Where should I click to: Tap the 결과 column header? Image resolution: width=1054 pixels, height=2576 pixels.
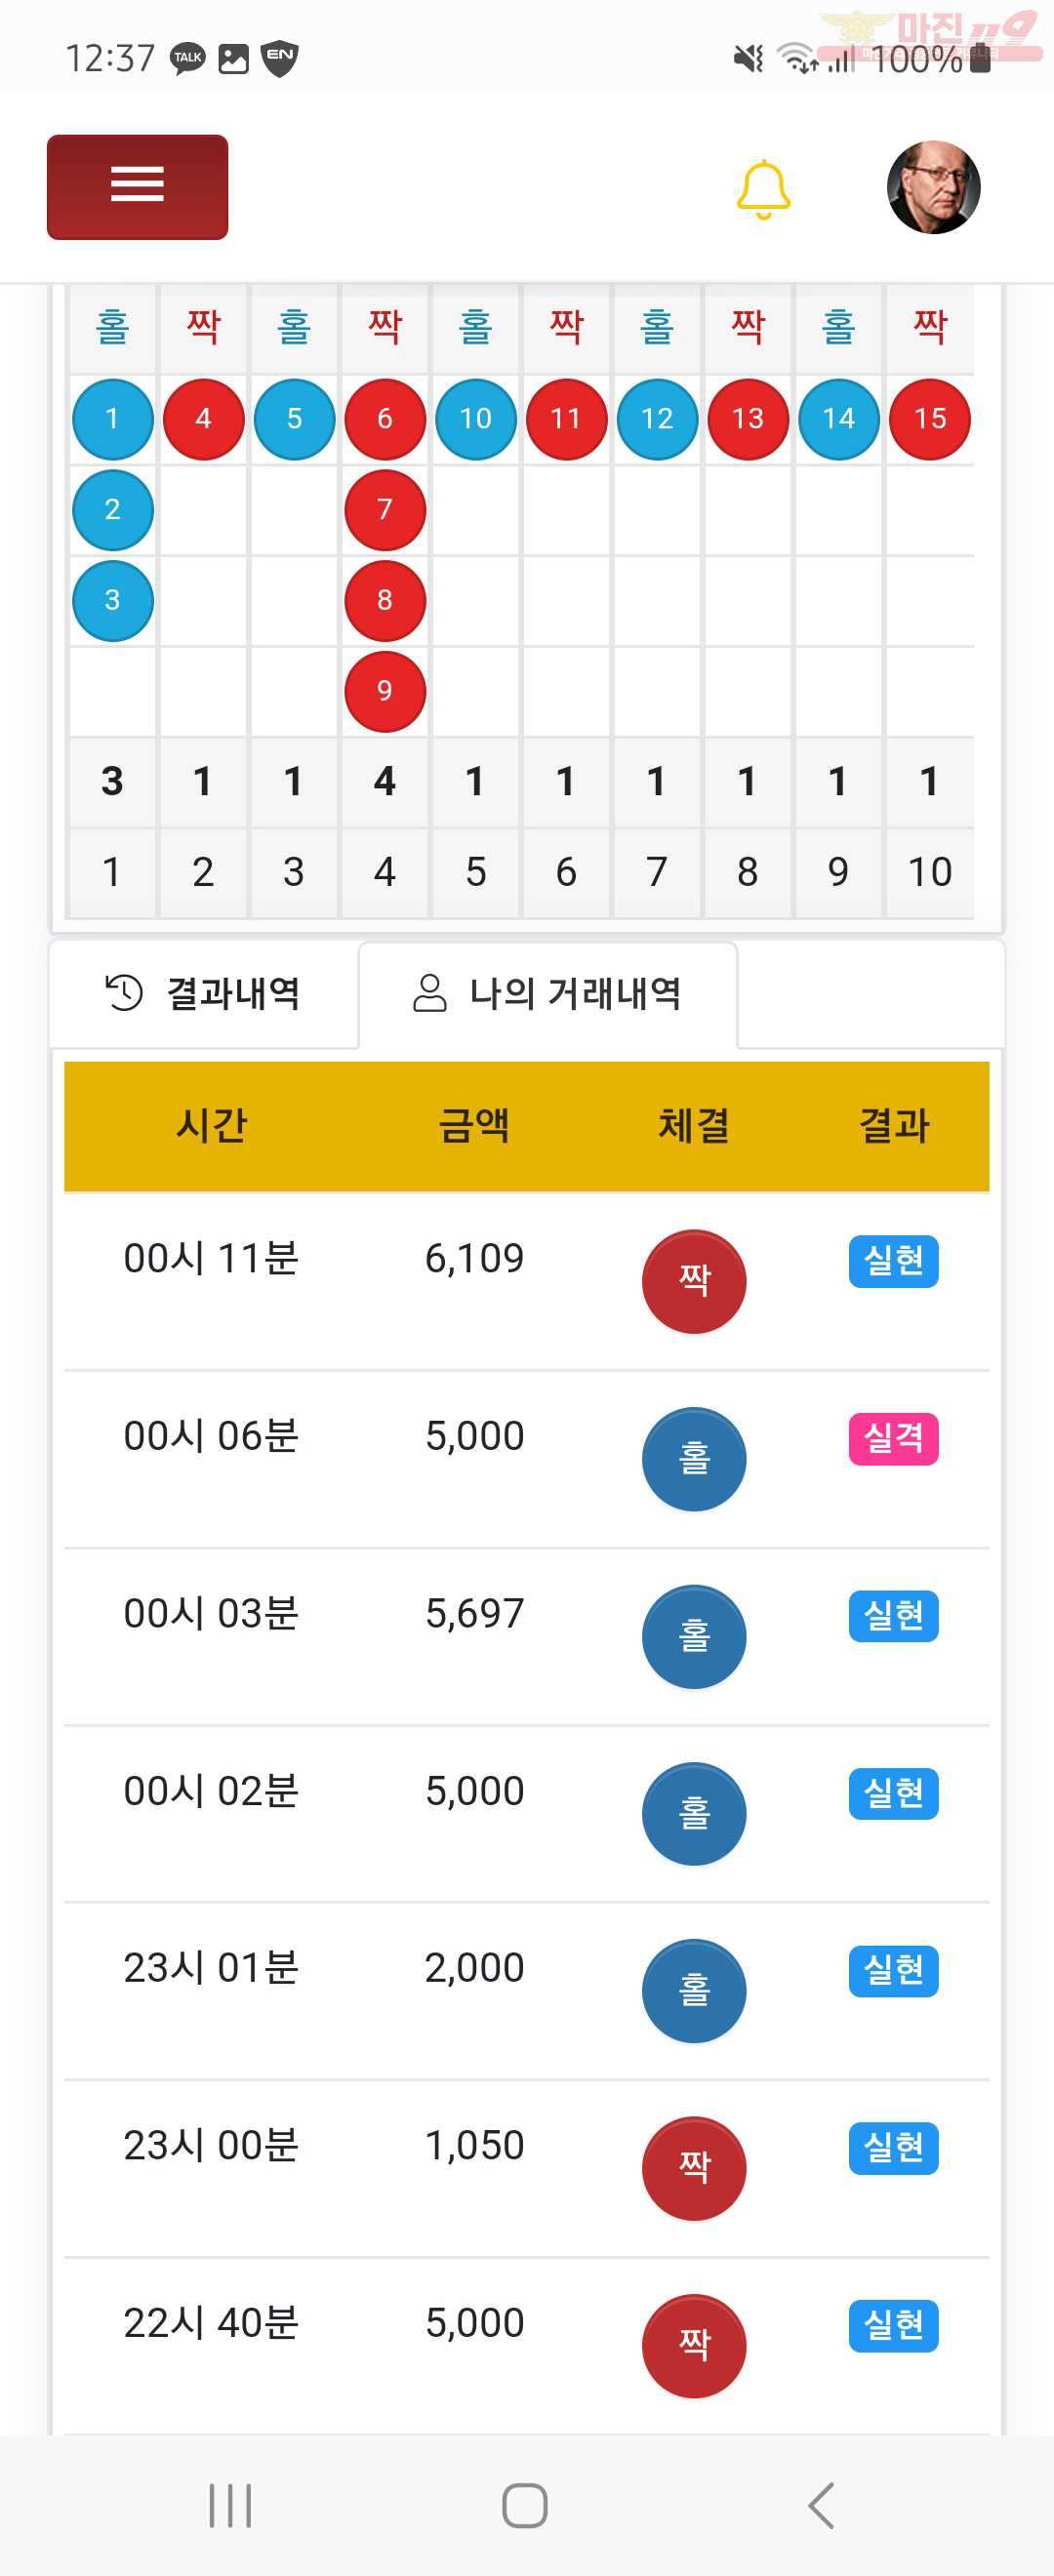[x=894, y=1126]
